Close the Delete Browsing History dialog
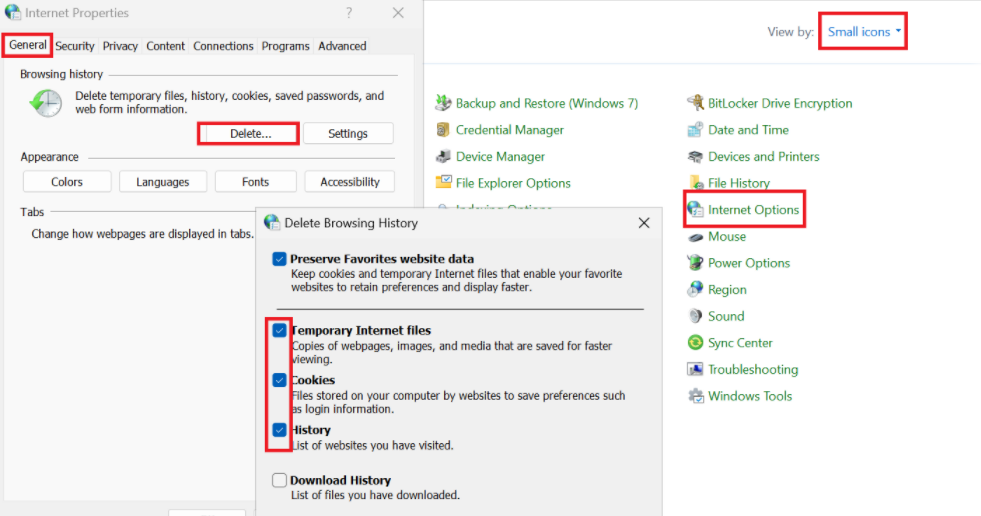 tap(644, 223)
